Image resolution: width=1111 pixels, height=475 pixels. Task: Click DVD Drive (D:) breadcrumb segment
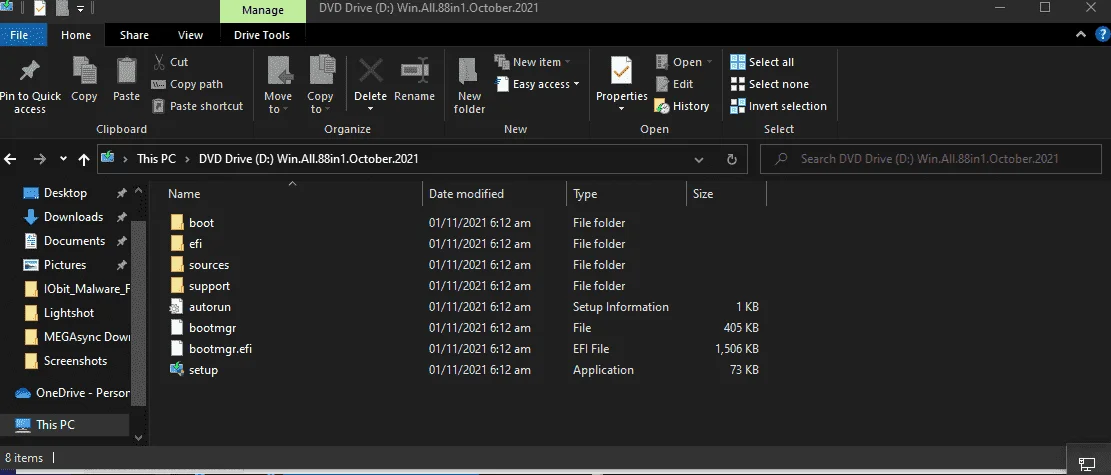tap(308, 159)
